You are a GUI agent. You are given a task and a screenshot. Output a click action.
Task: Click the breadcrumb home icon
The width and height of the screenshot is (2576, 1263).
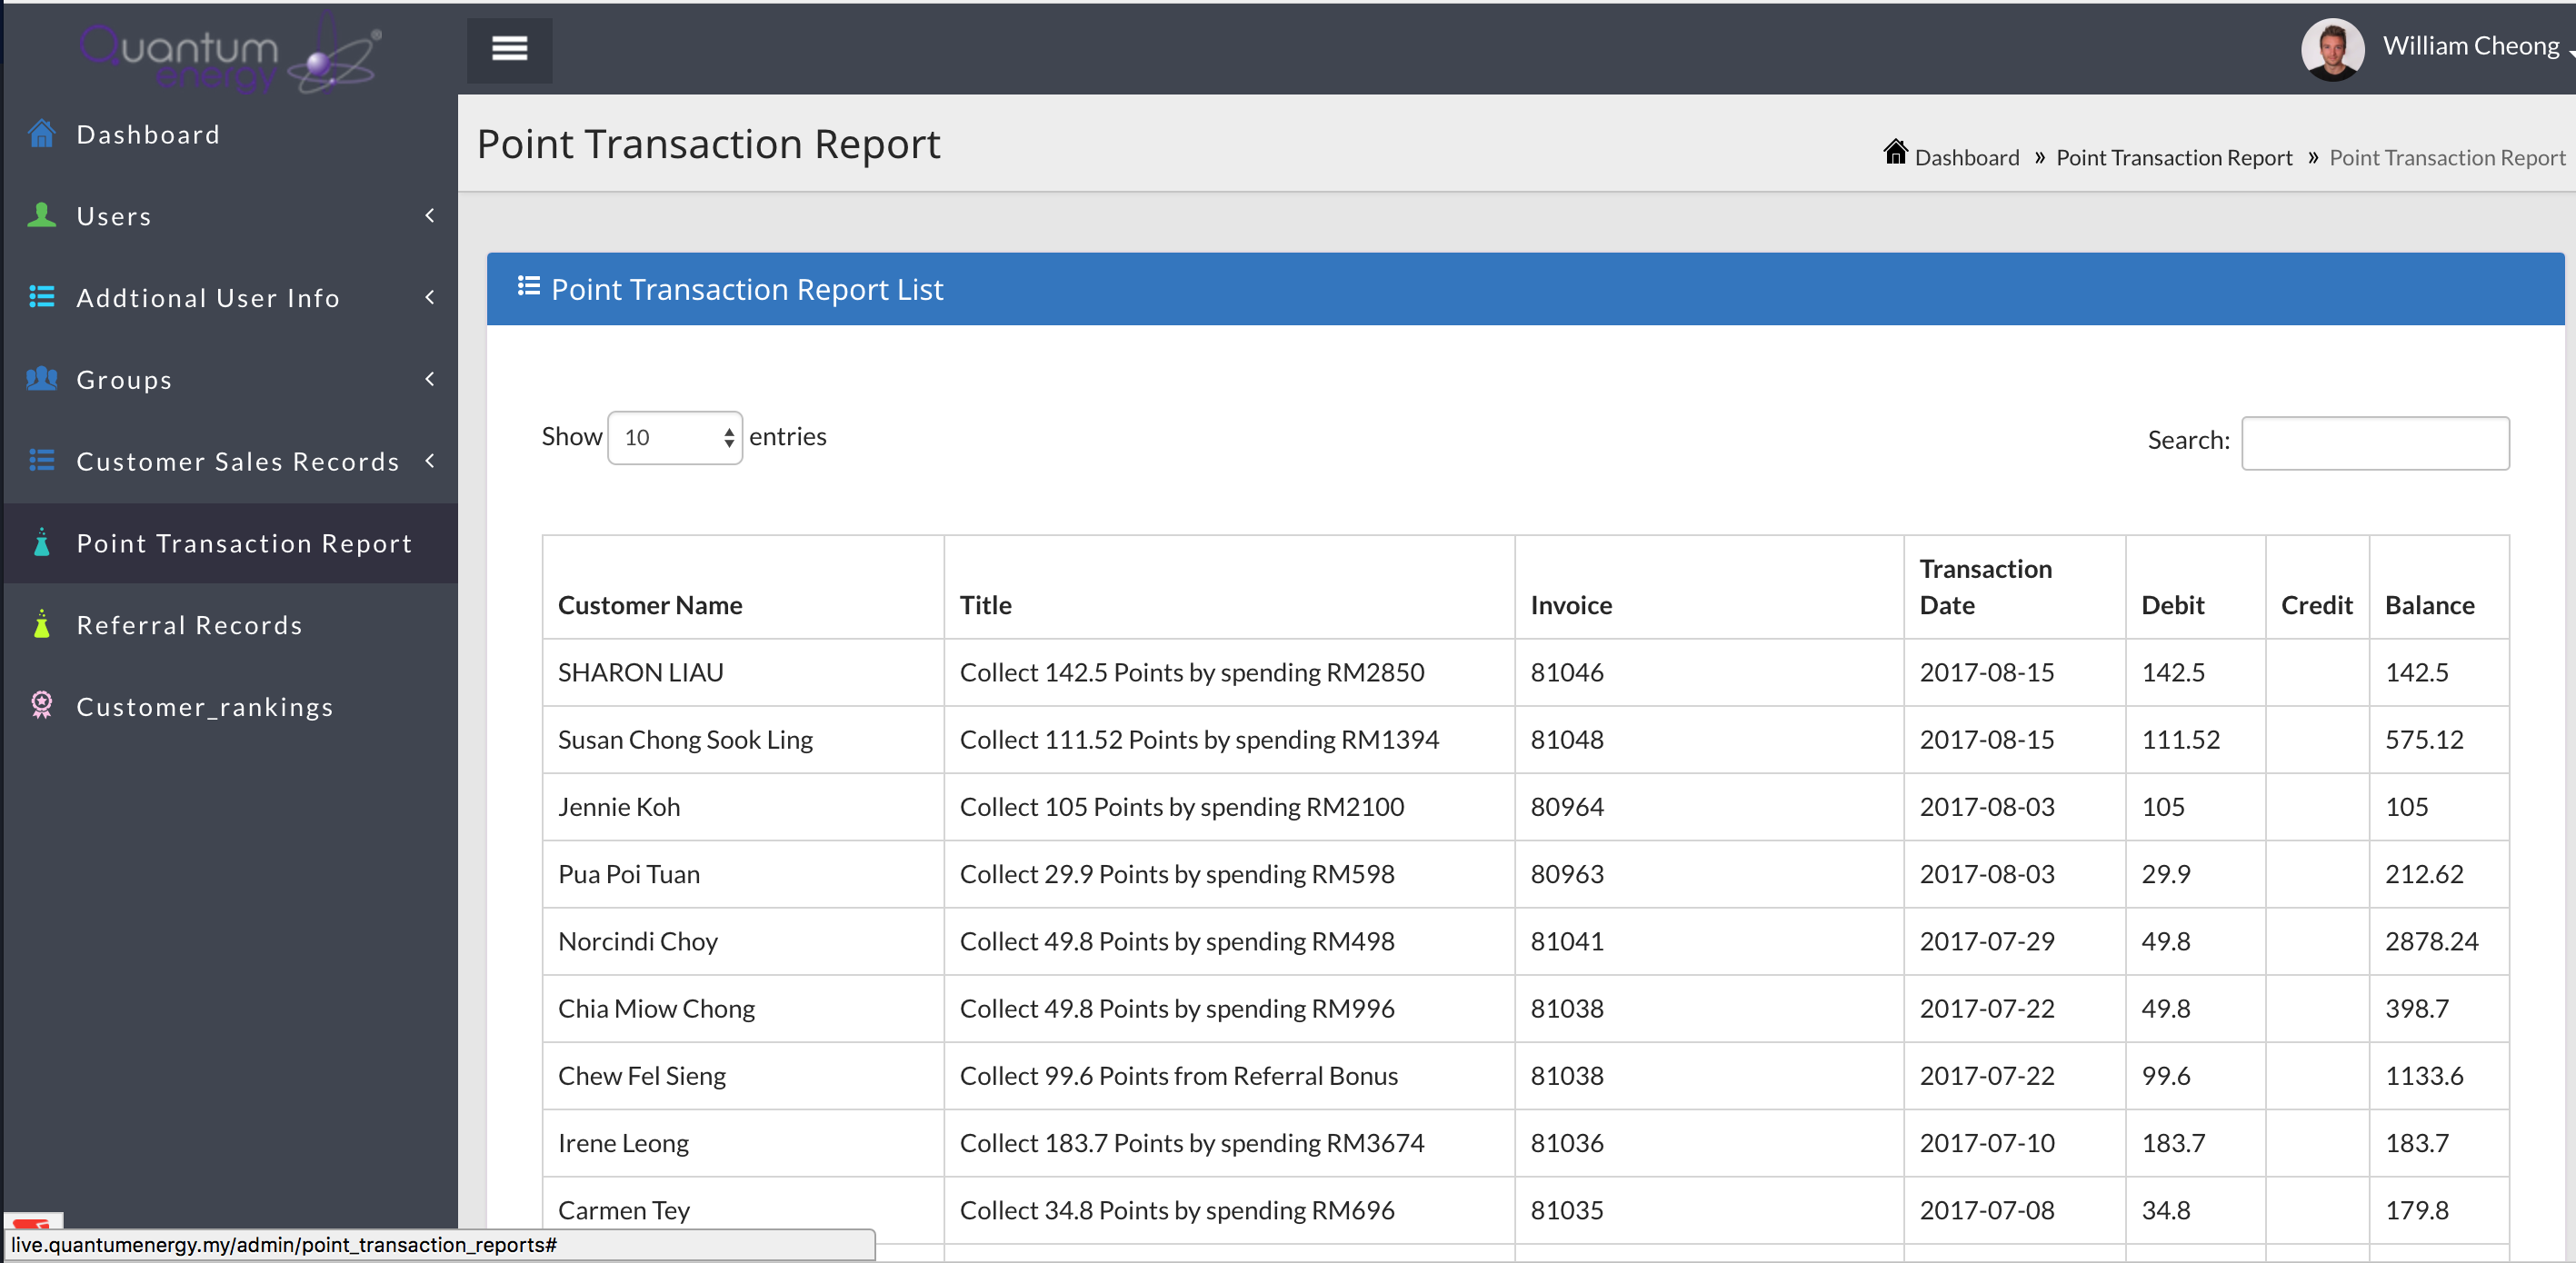click(x=1894, y=153)
